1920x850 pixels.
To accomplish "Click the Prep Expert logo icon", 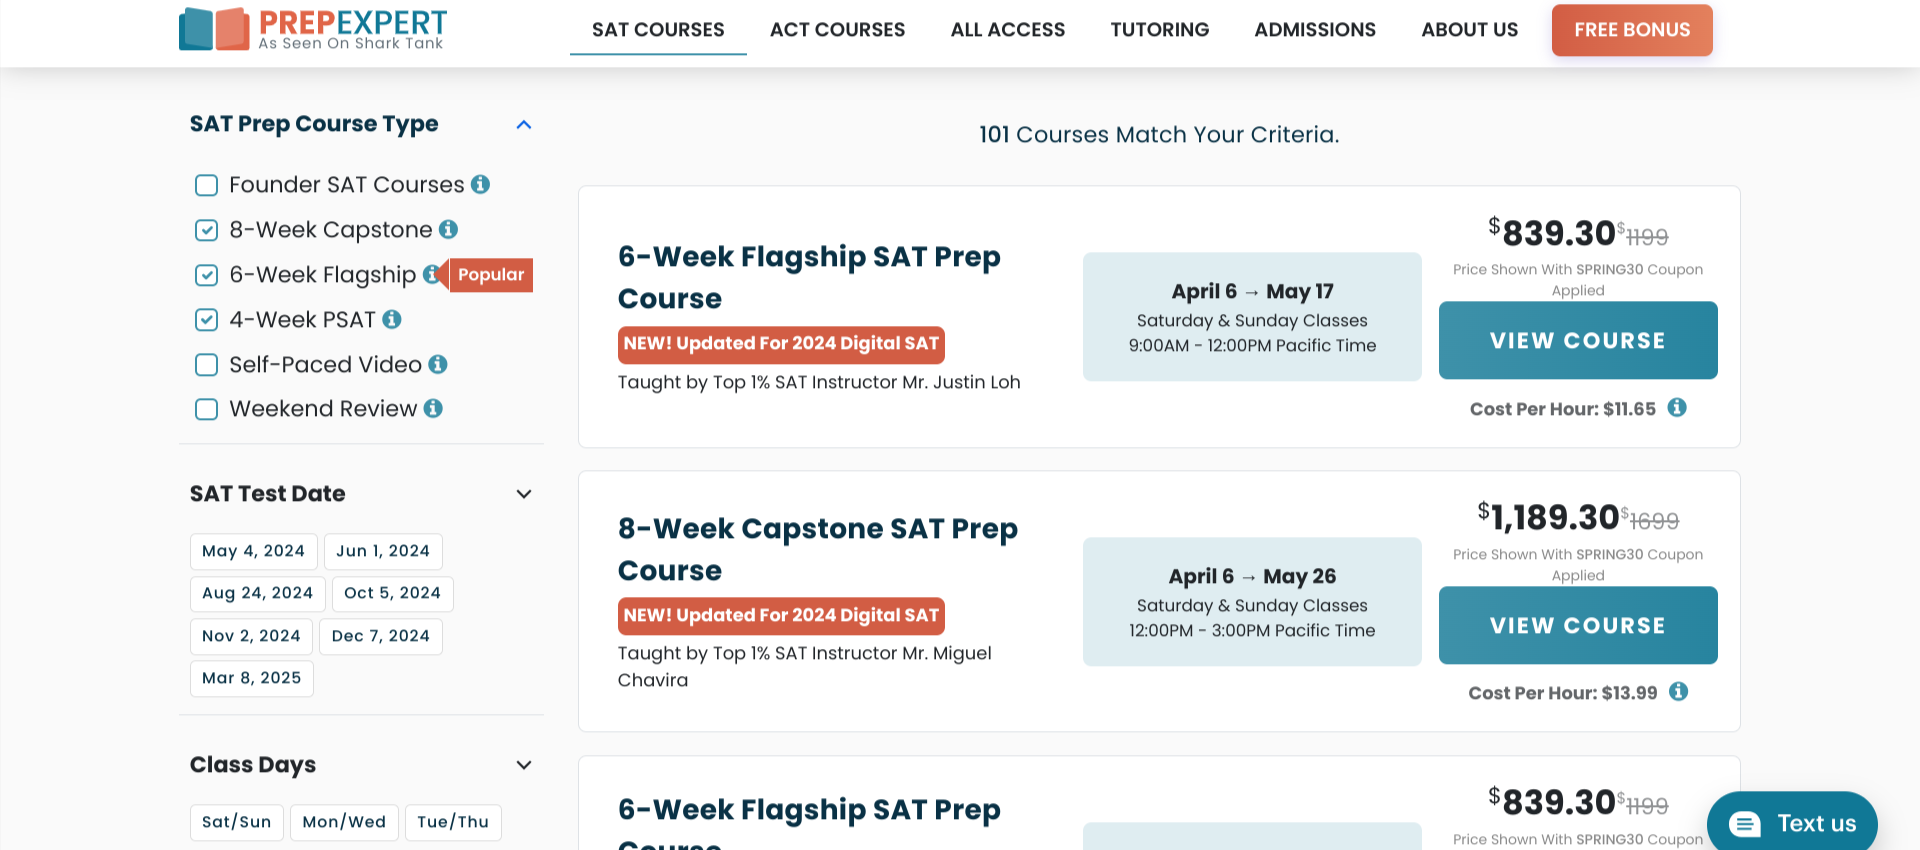I will pyautogui.click(x=214, y=29).
